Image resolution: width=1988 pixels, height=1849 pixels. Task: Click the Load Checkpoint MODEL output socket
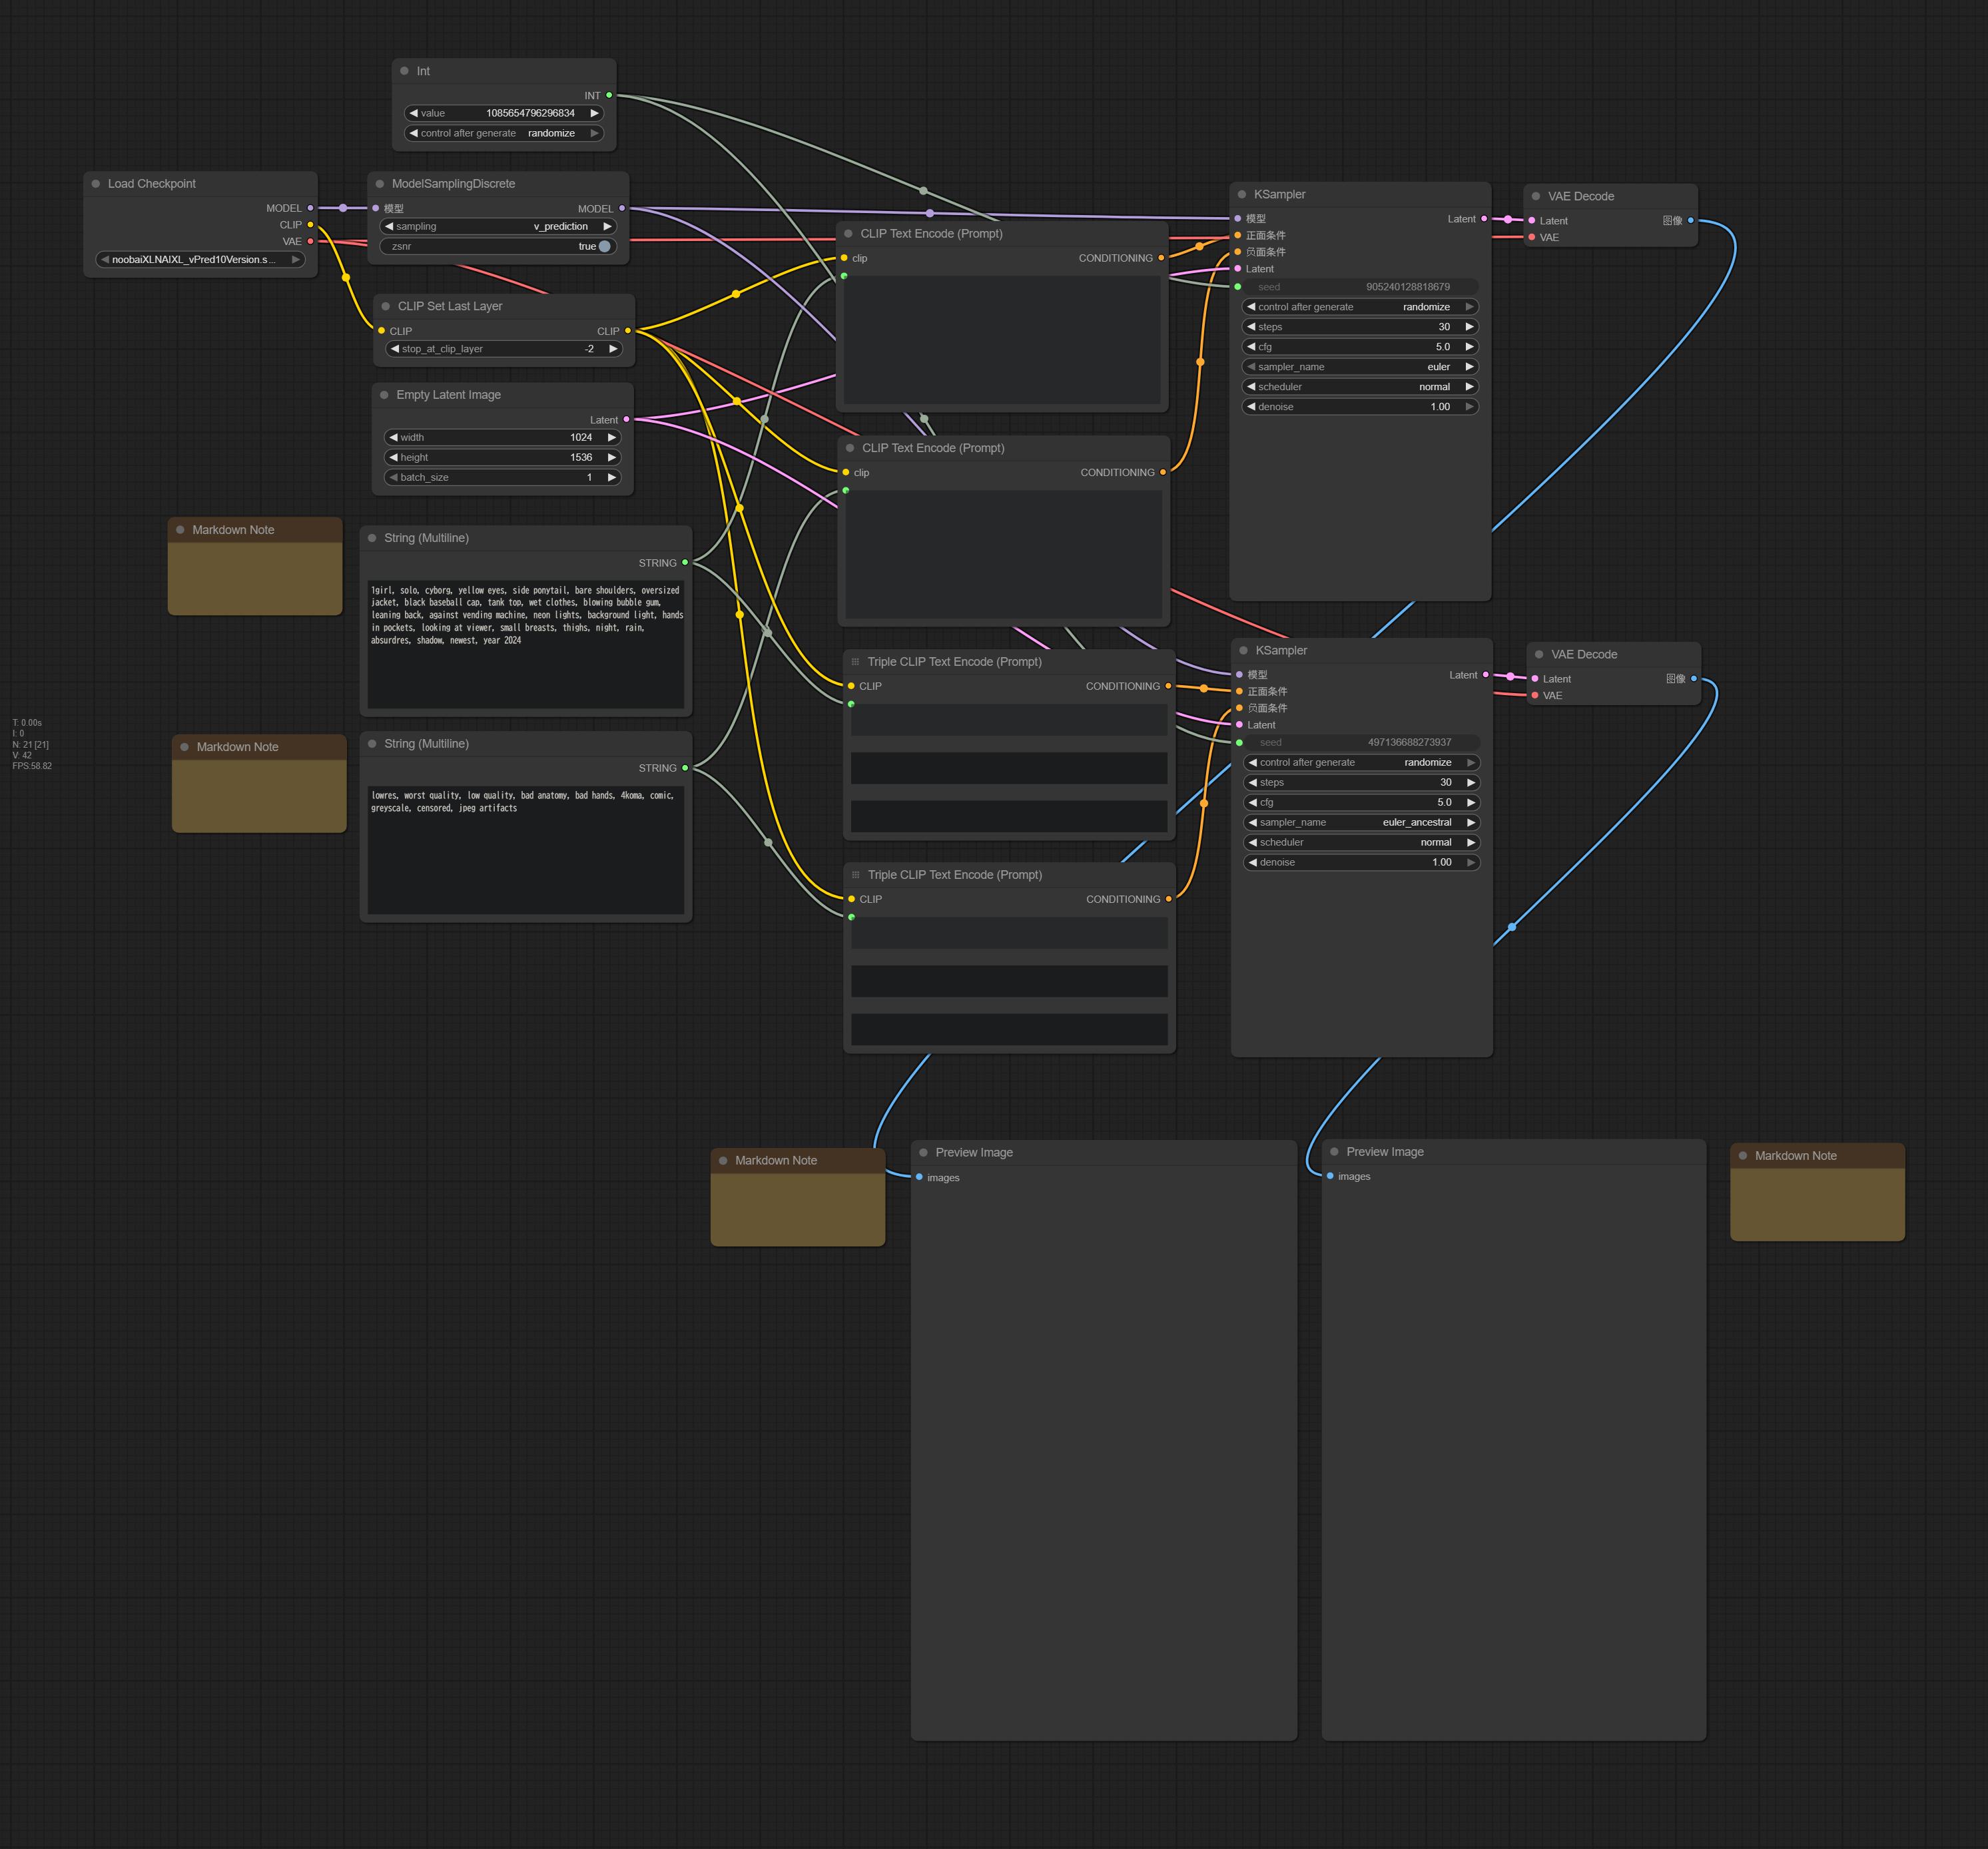pos(310,208)
